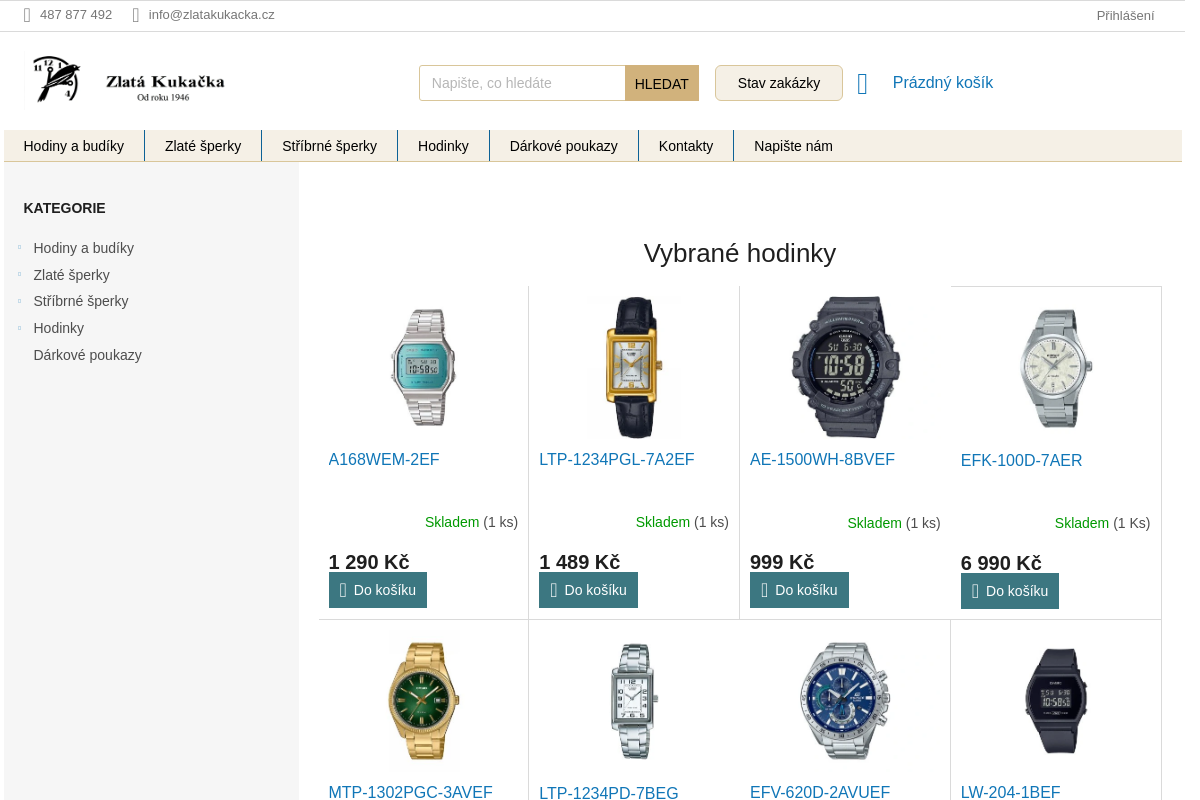This screenshot has width=1200, height=800.
Task: Open the Hodinky menu item
Action: tap(443, 146)
